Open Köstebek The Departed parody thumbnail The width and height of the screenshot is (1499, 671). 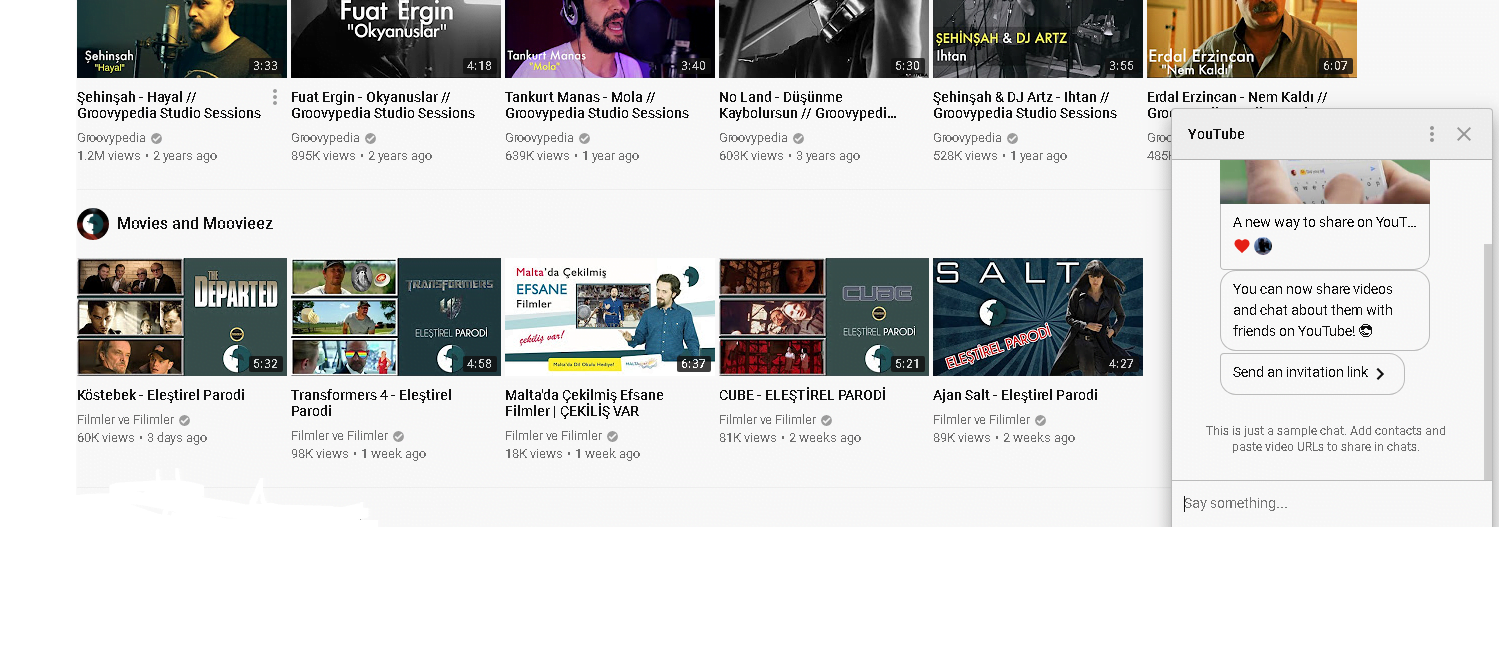point(182,317)
